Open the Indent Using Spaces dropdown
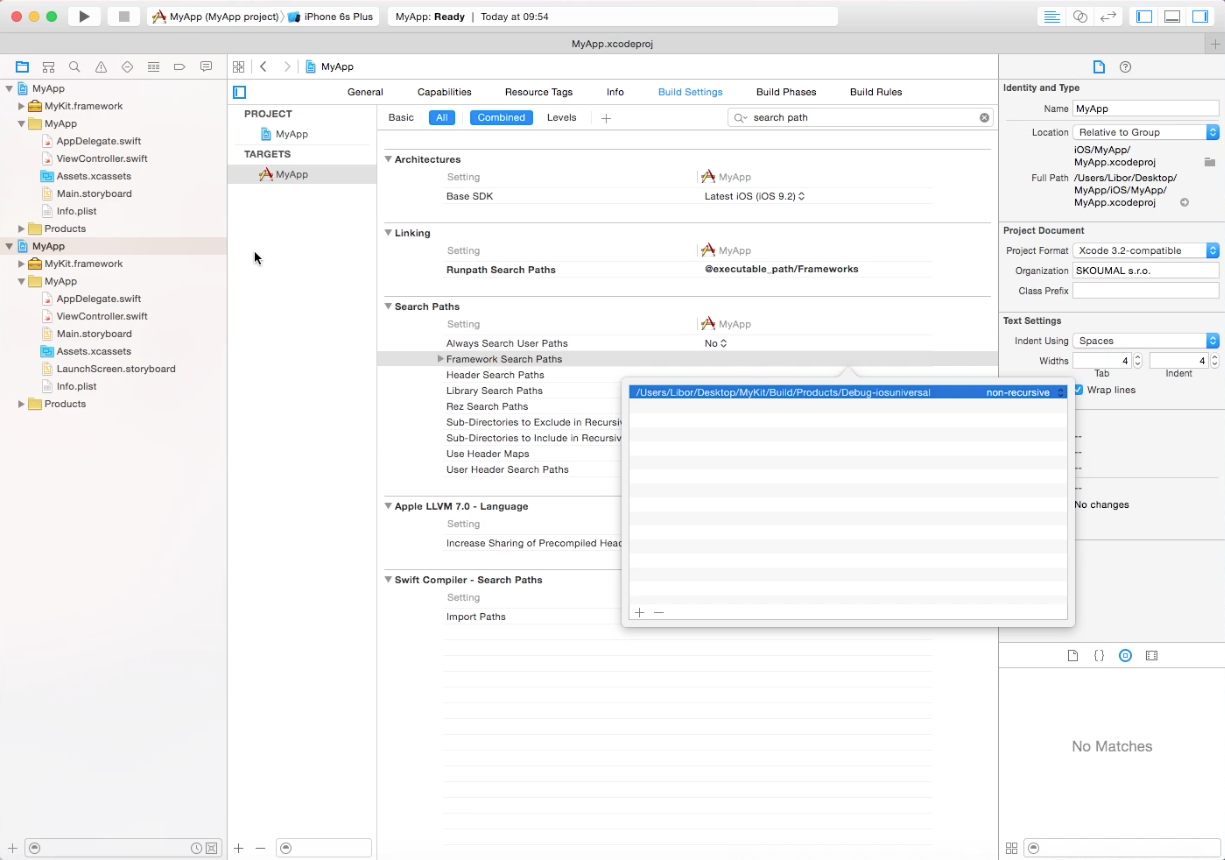This screenshot has height=860, width=1225. click(1146, 341)
